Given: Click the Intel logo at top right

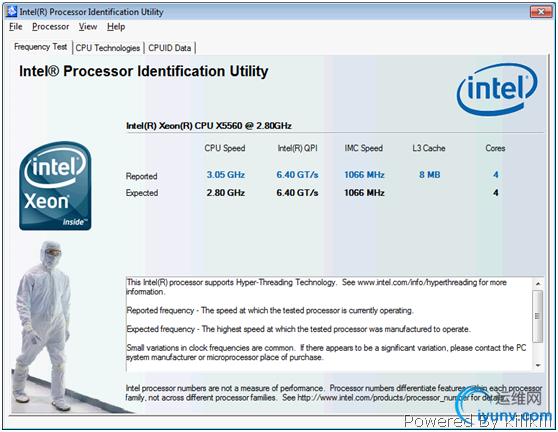Looking at the screenshot, I should (x=497, y=89).
